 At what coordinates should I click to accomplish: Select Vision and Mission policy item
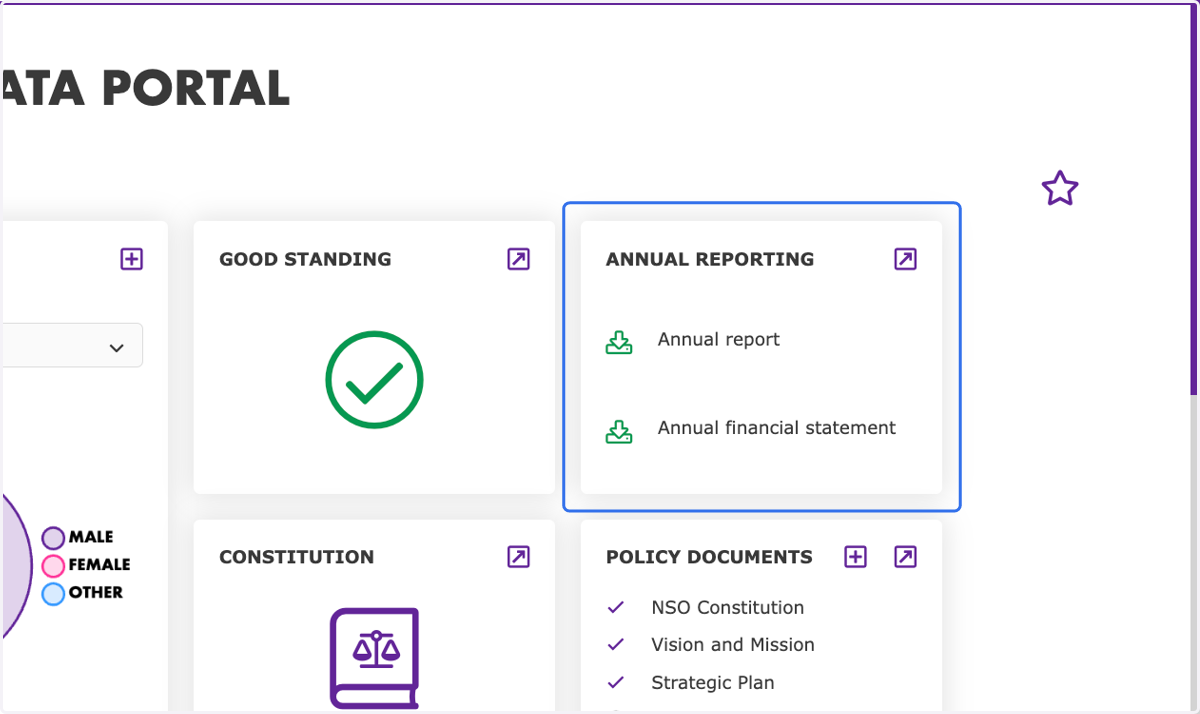[733, 645]
